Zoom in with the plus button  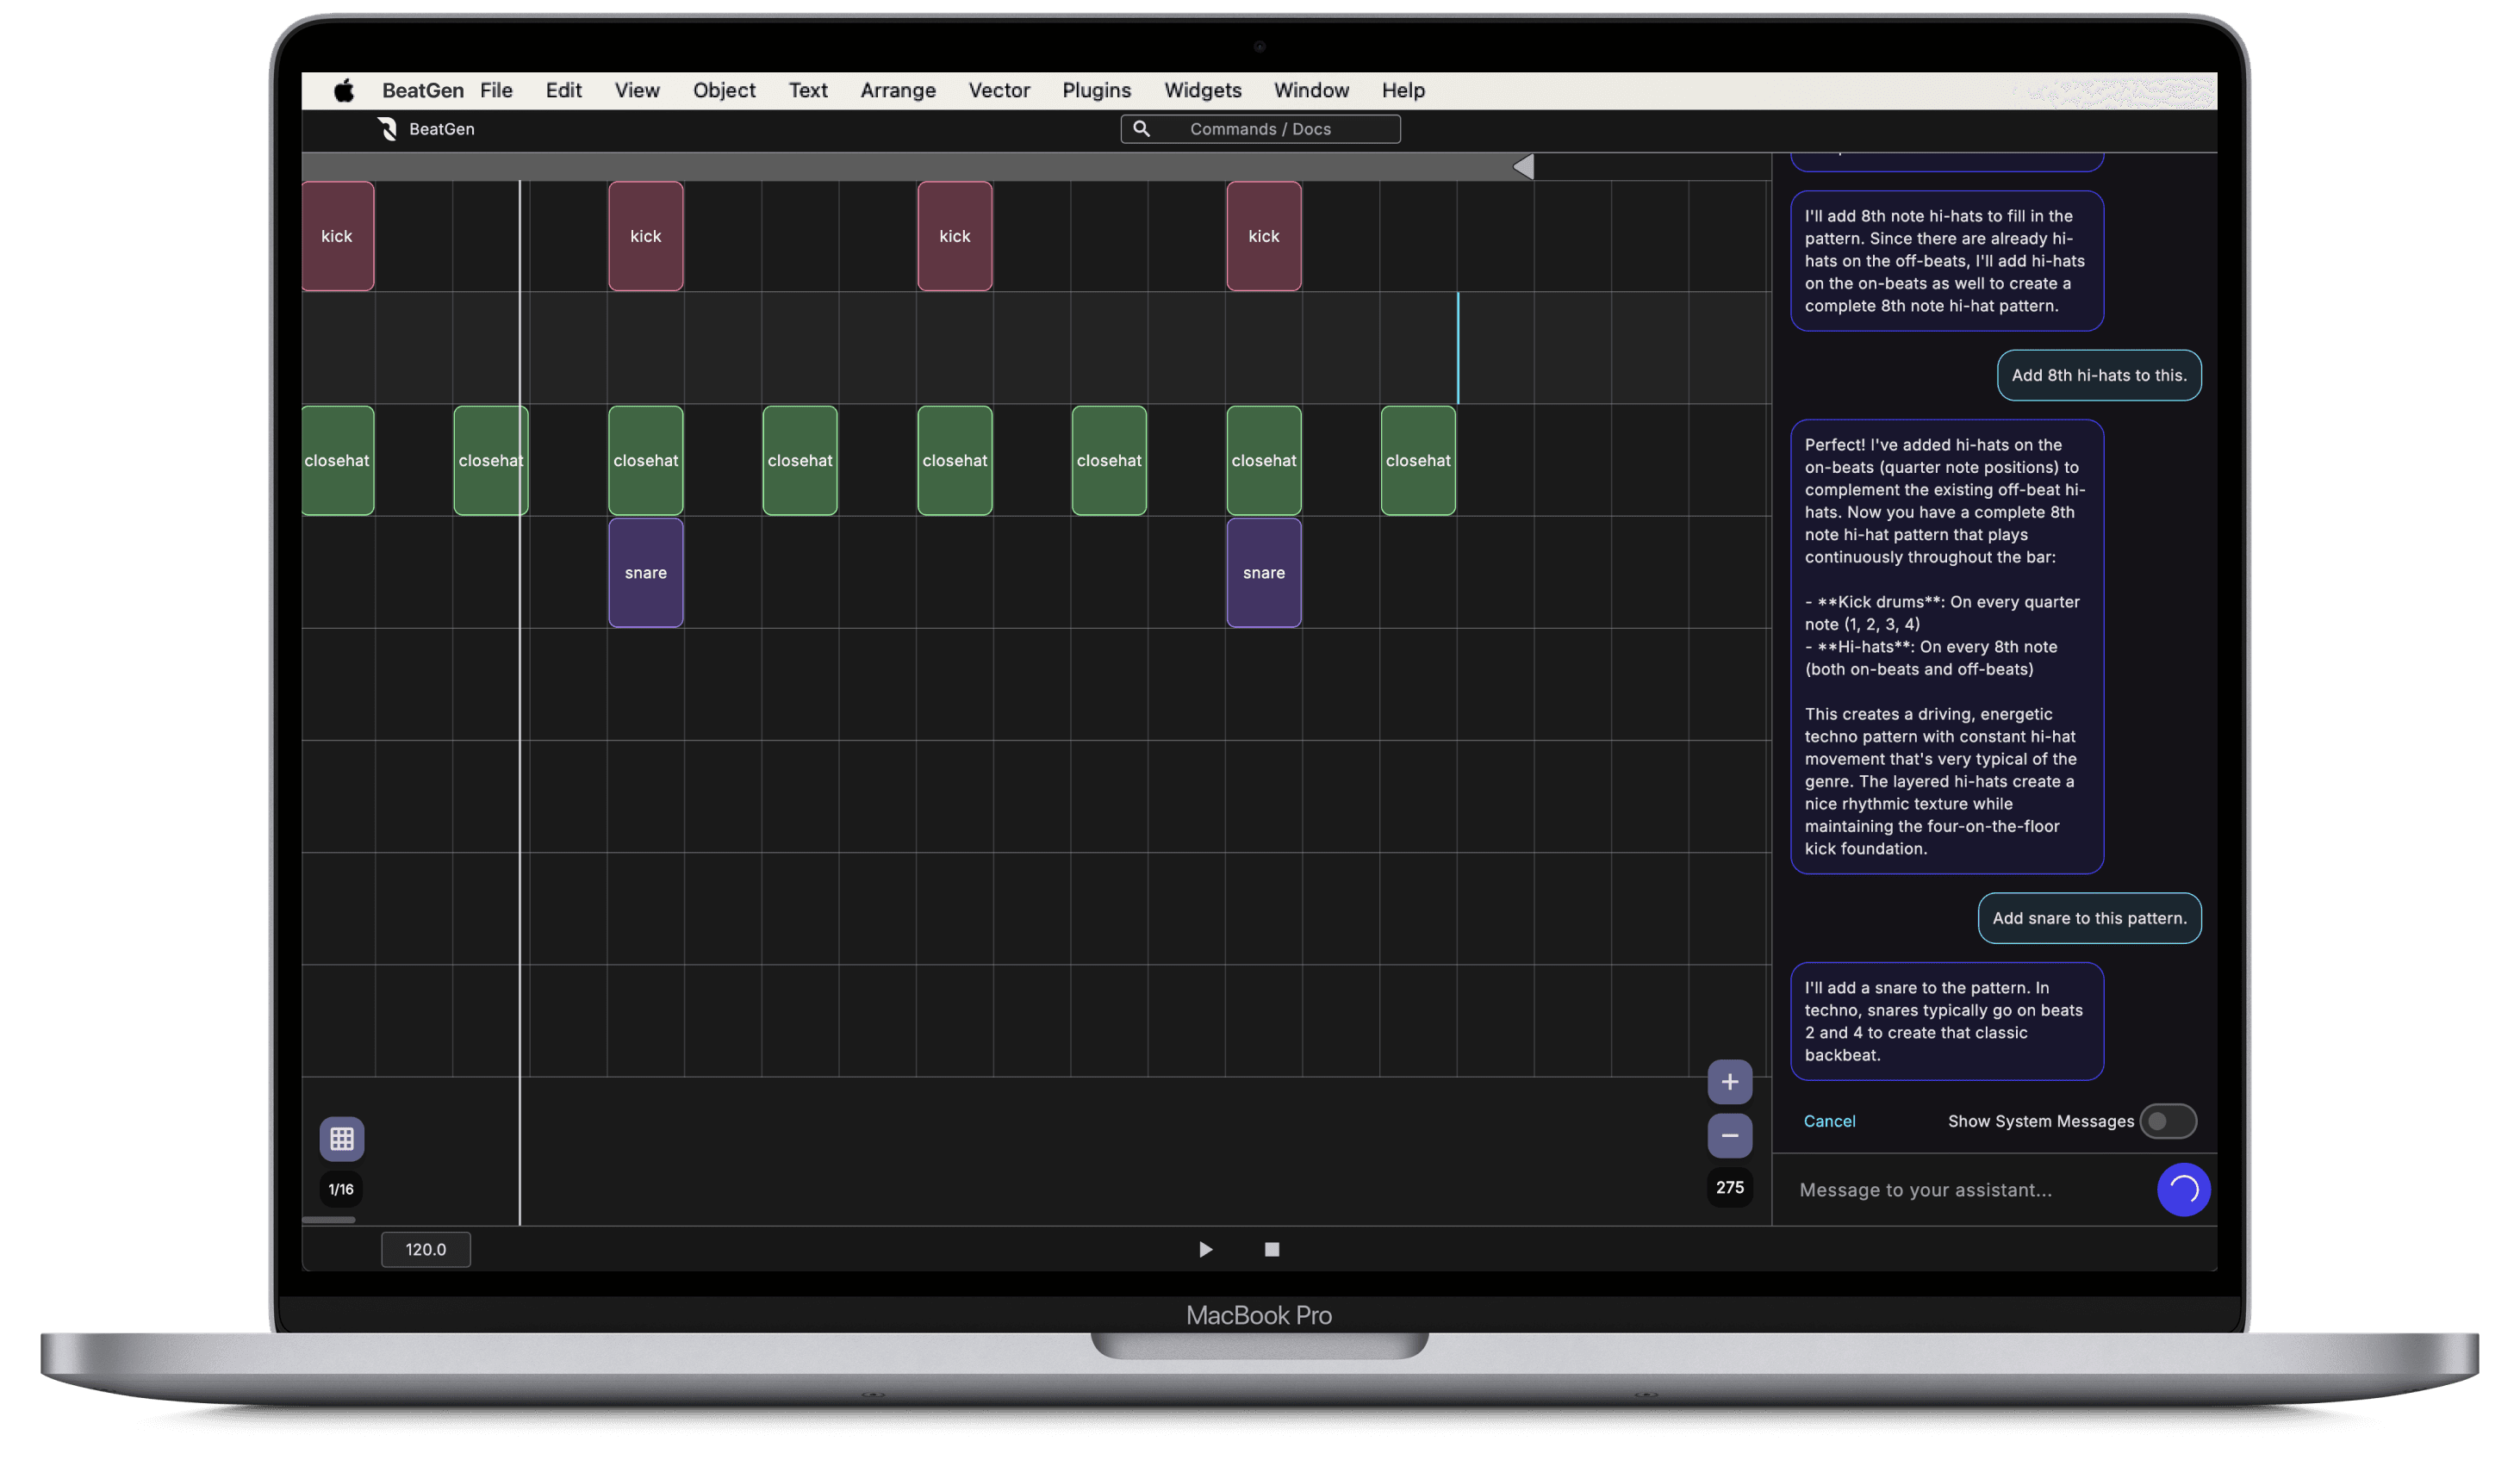[x=1729, y=1081]
